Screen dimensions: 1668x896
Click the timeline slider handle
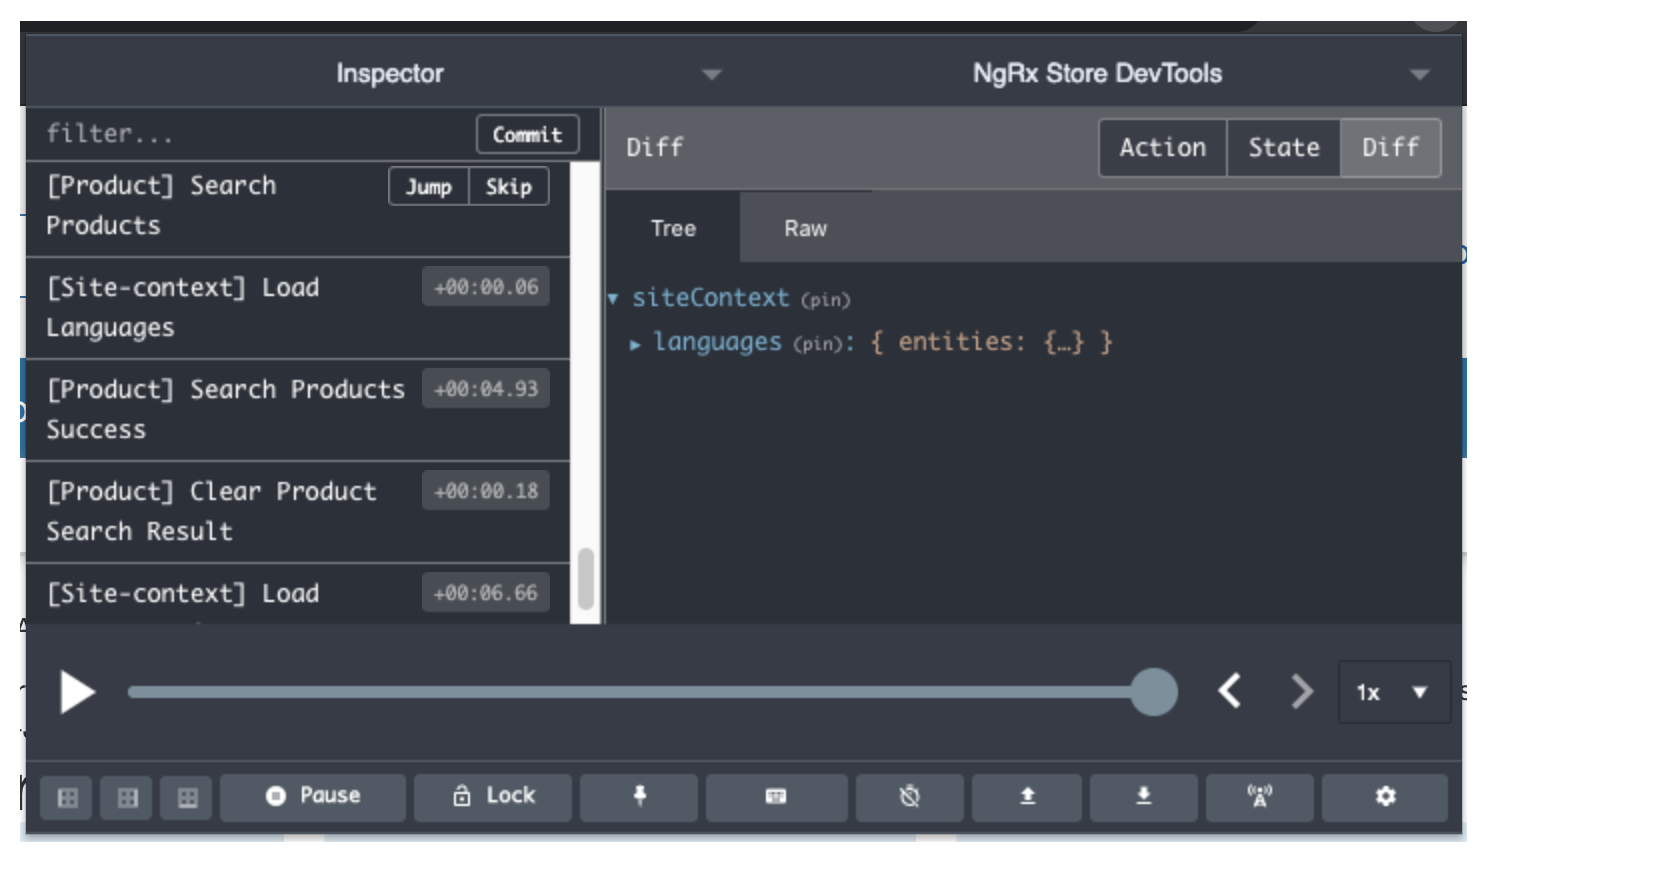pyautogui.click(x=1154, y=692)
